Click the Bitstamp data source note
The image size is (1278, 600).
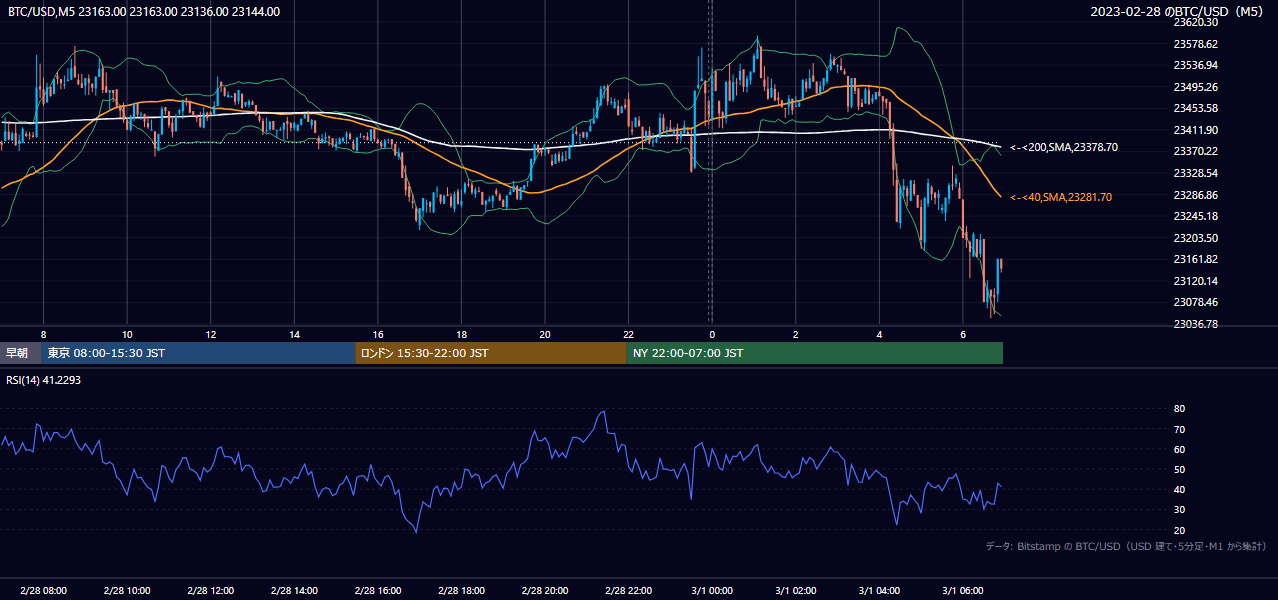(x=1126, y=546)
